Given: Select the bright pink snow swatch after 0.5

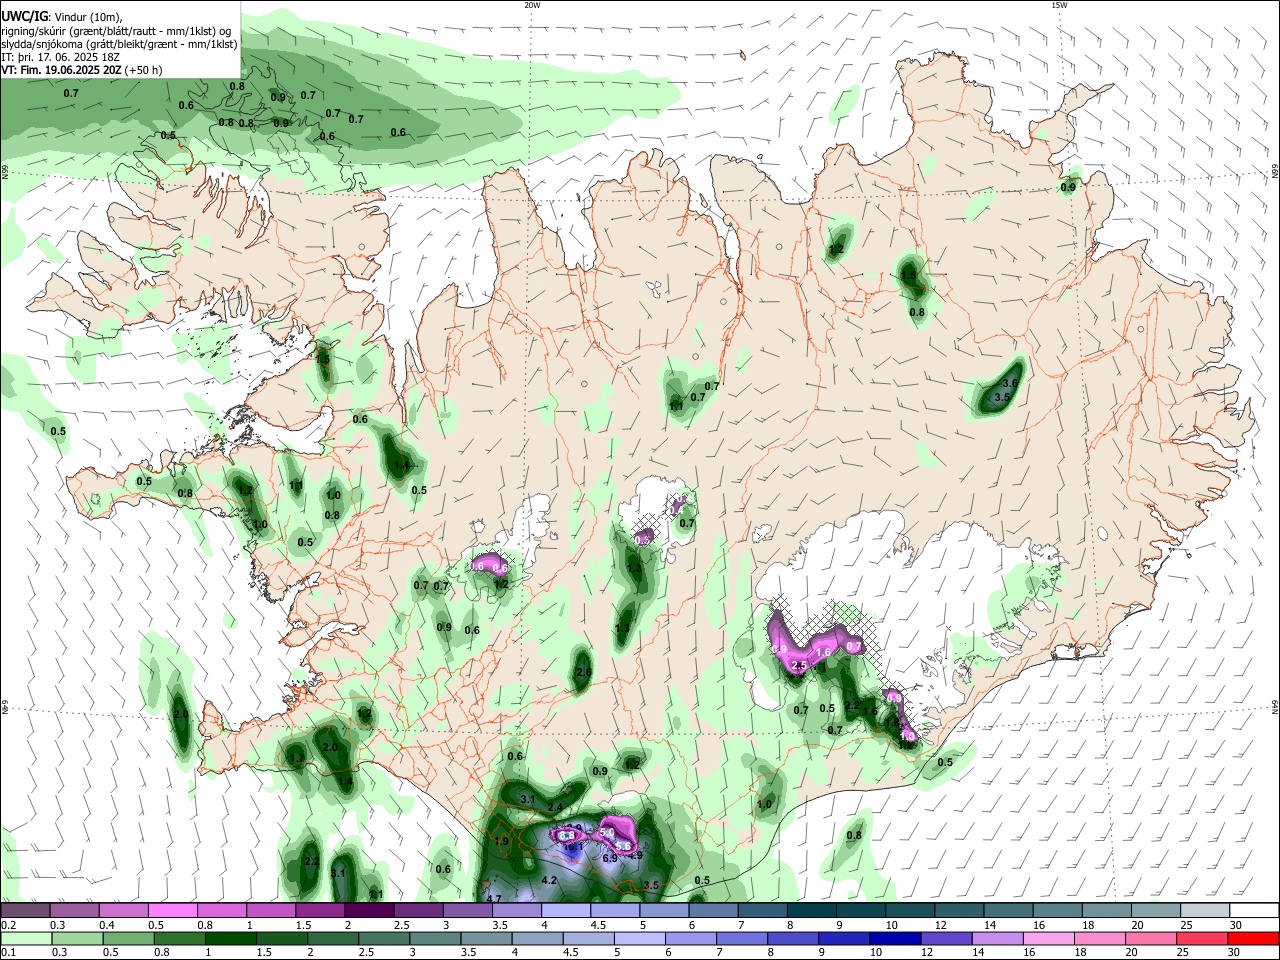Looking at the screenshot, I should 173,911.
